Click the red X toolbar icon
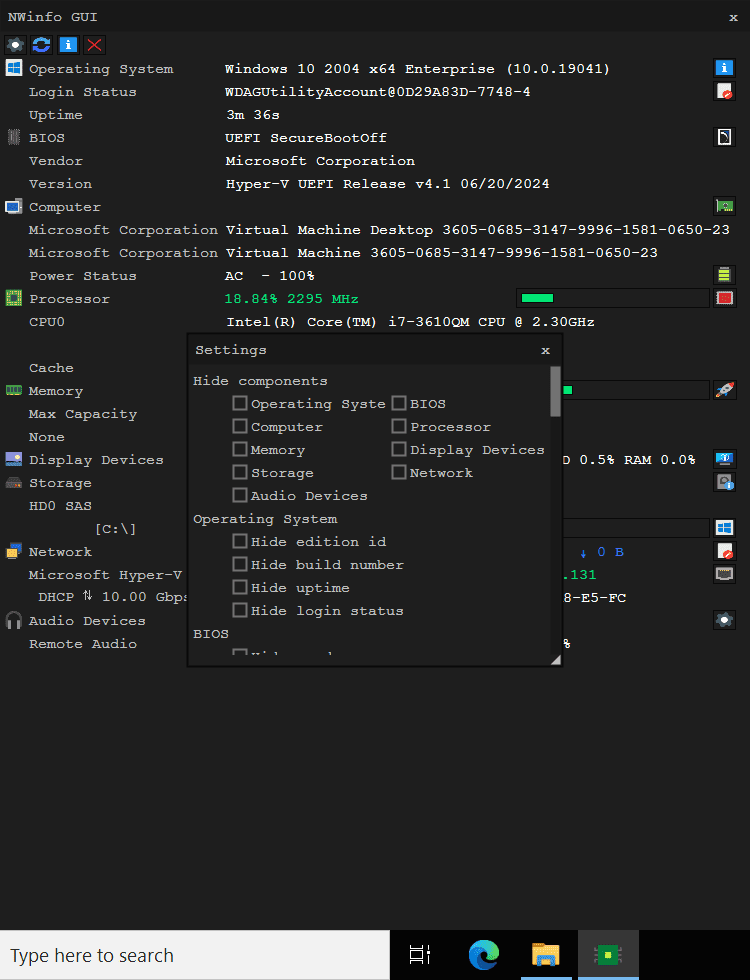The height and width of the screenshot is (980, 750). 94,45
